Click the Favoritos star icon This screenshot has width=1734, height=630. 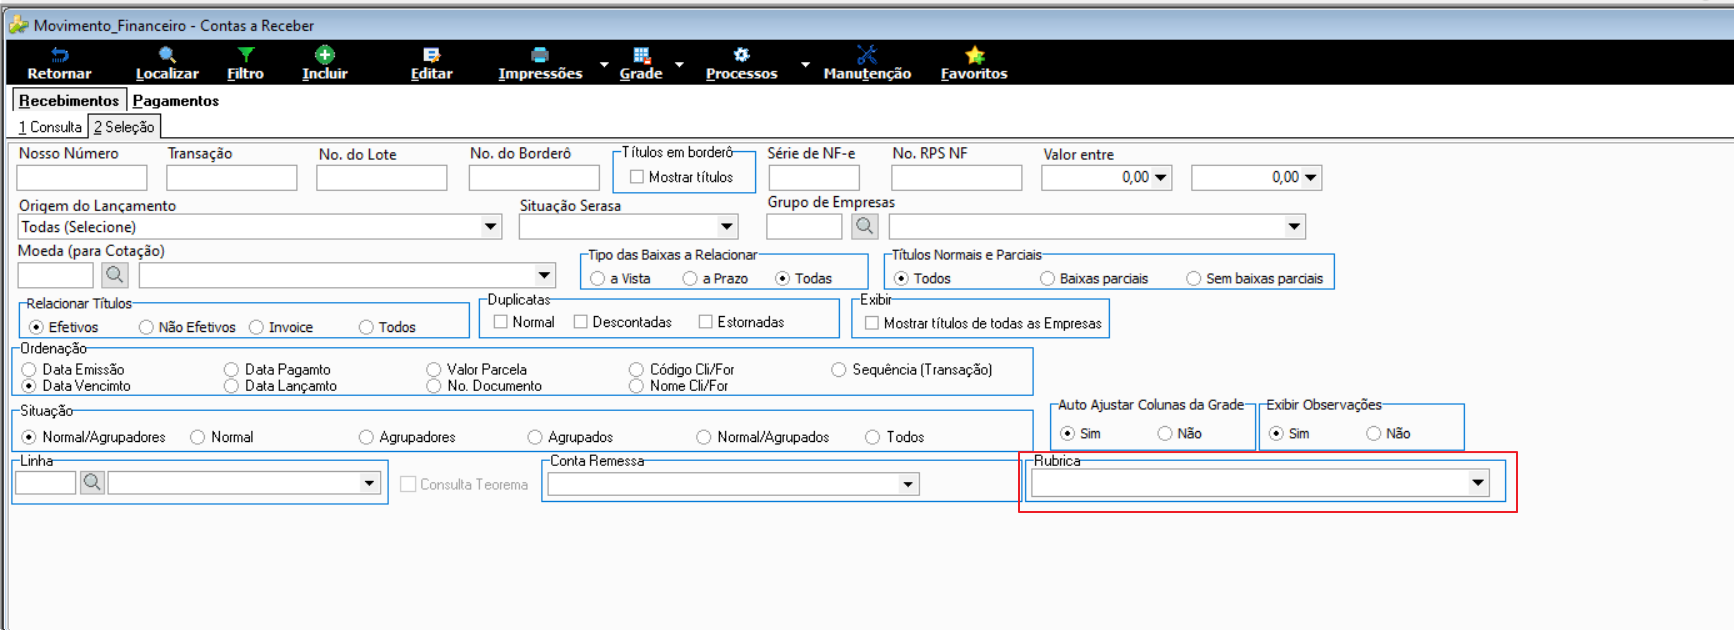tap(974, 55)
